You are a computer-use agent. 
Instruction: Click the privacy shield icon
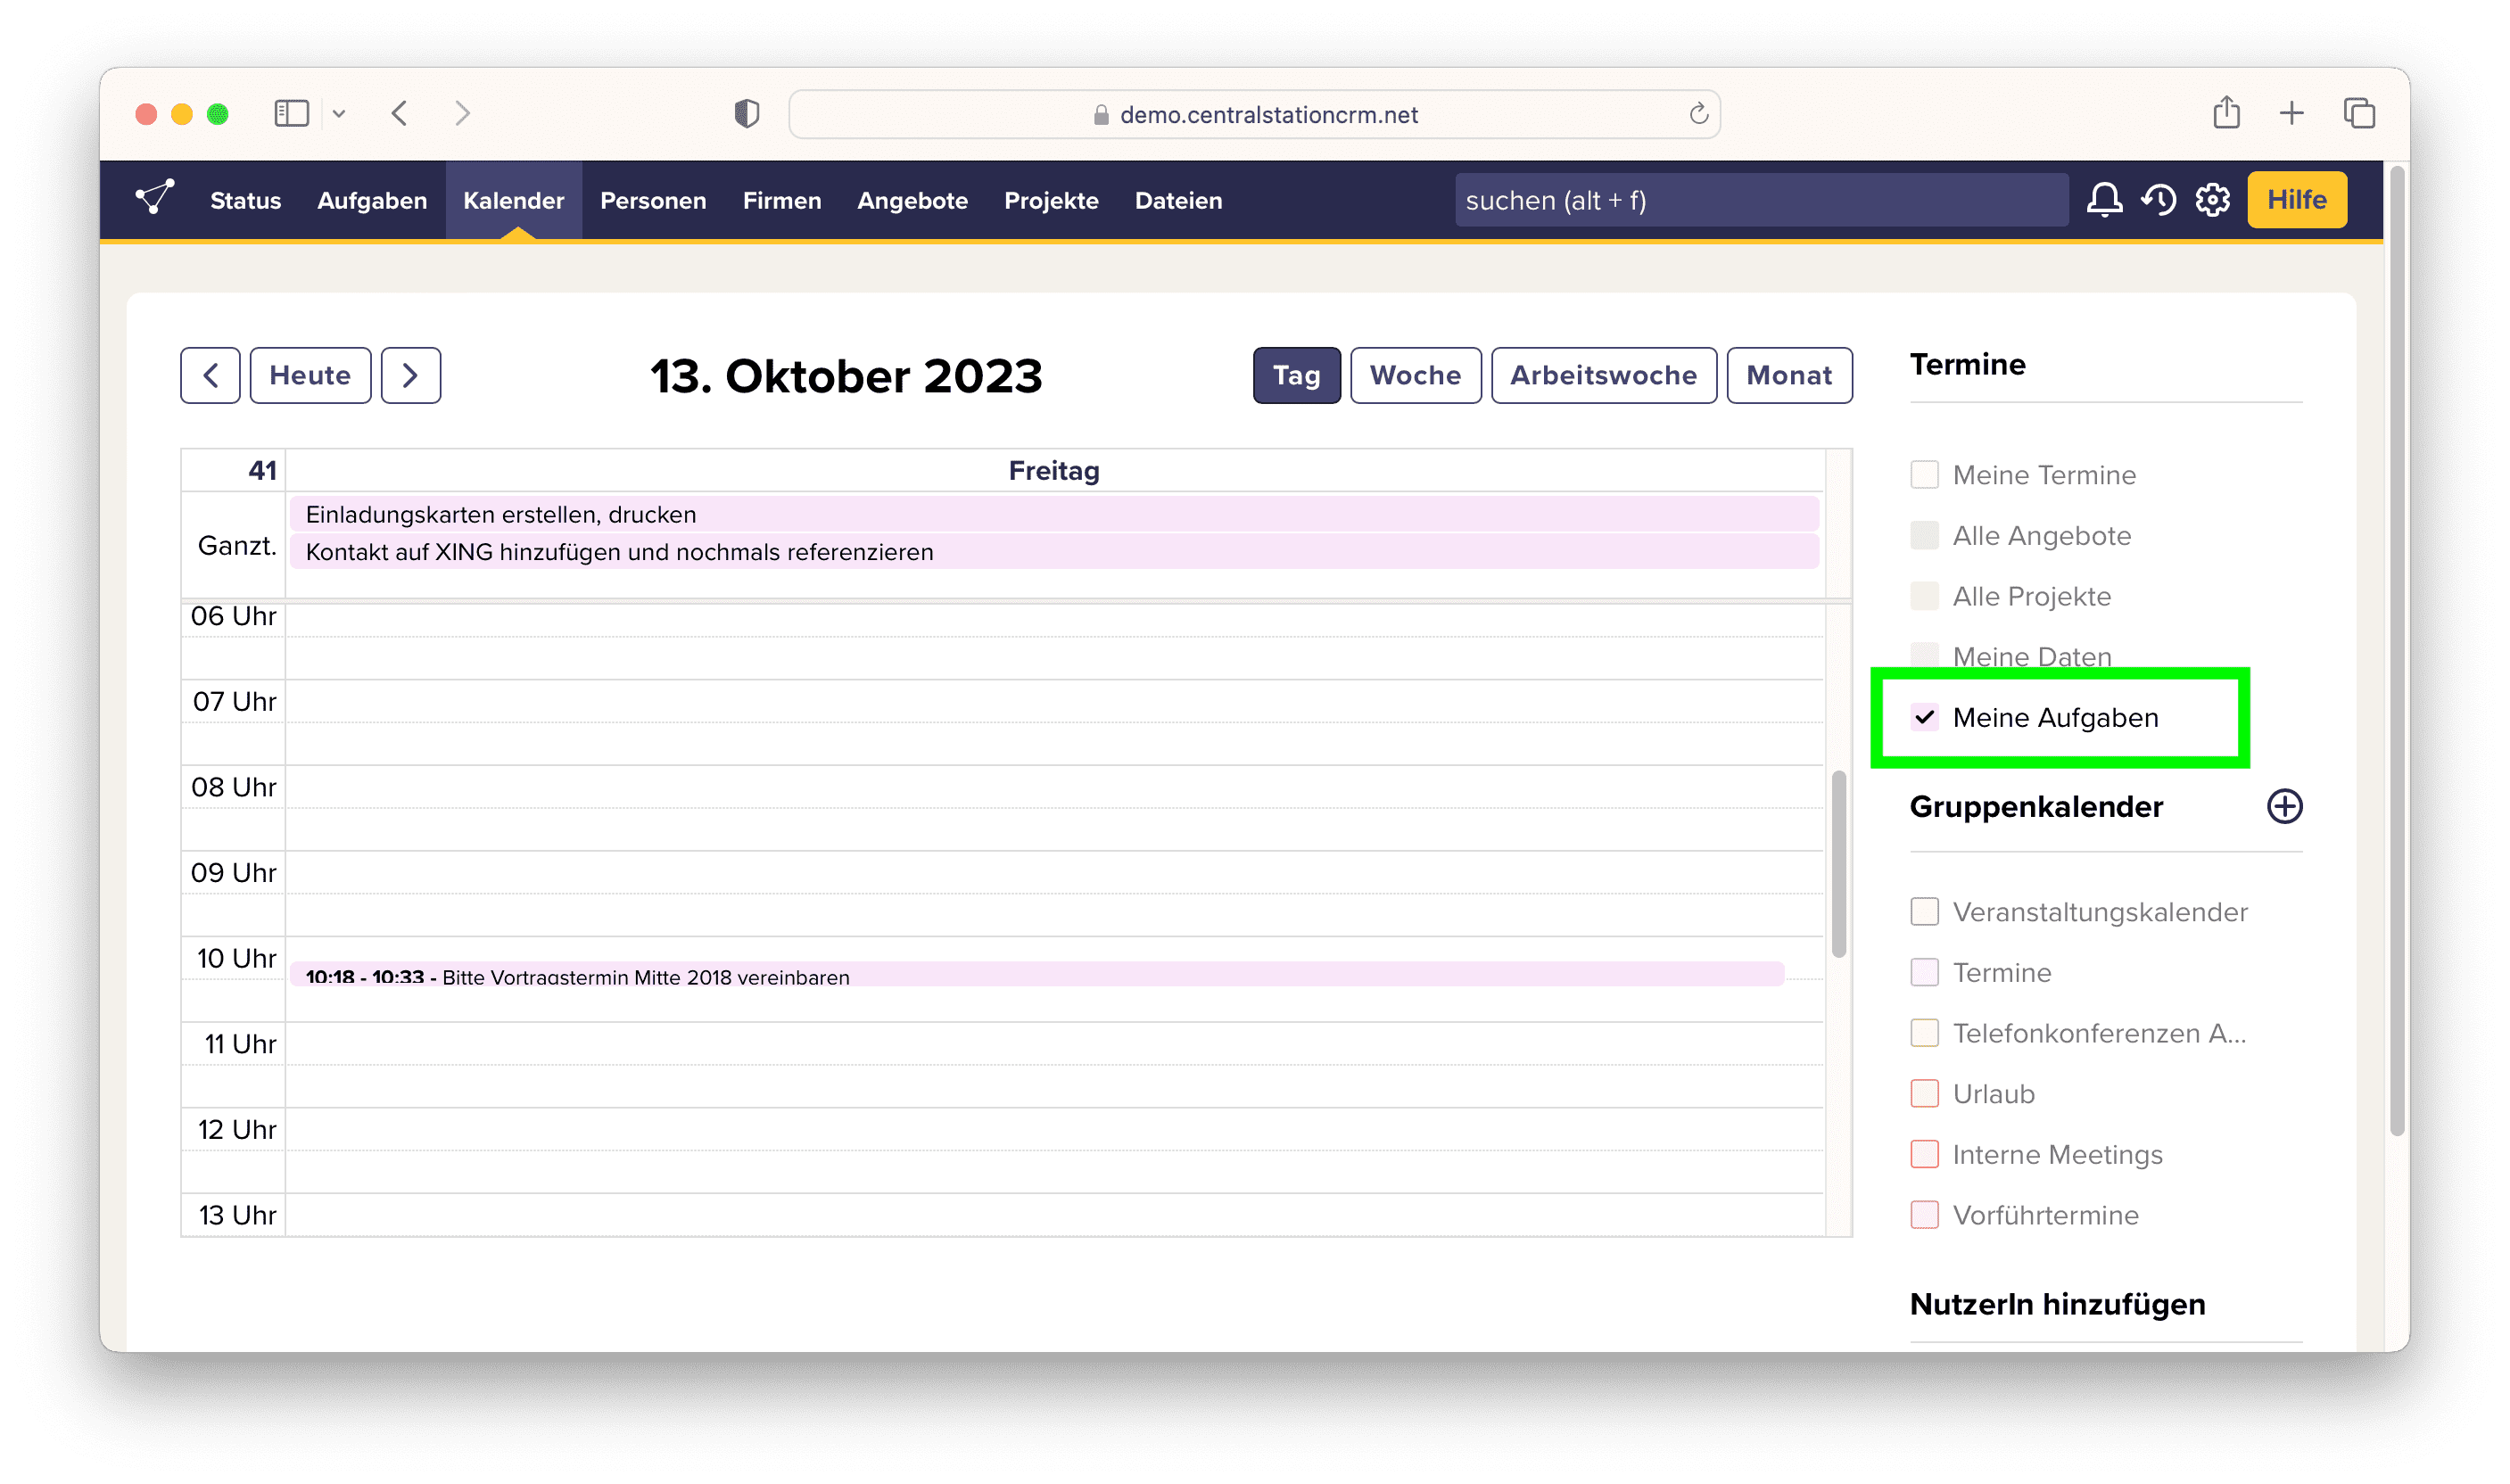click(x=746, y=114)
